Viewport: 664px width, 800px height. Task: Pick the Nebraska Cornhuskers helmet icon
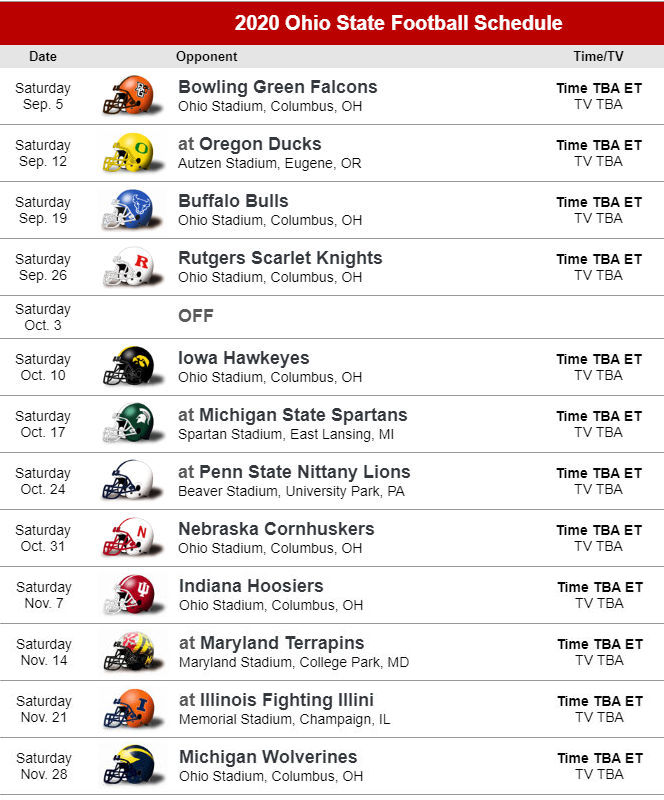pyautogui.click(x=132, y=538)
